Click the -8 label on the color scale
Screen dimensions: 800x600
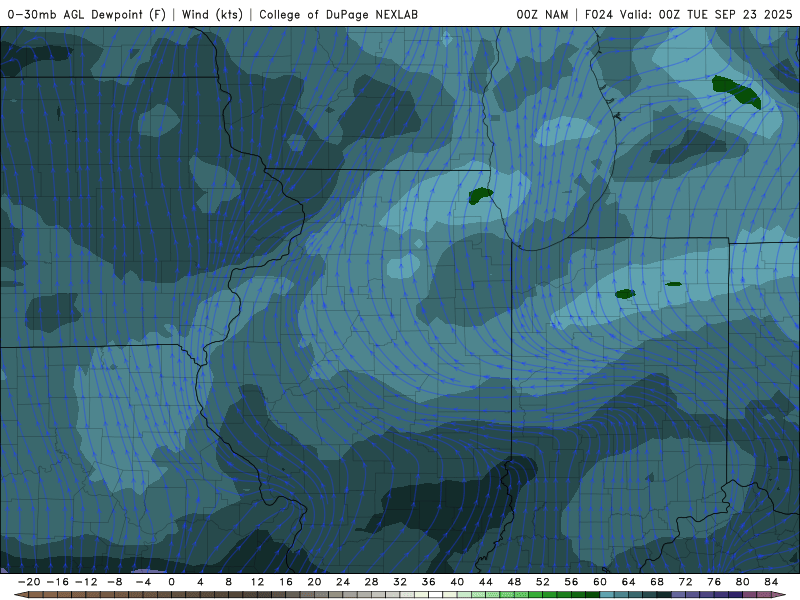click(x=114, y=582)
